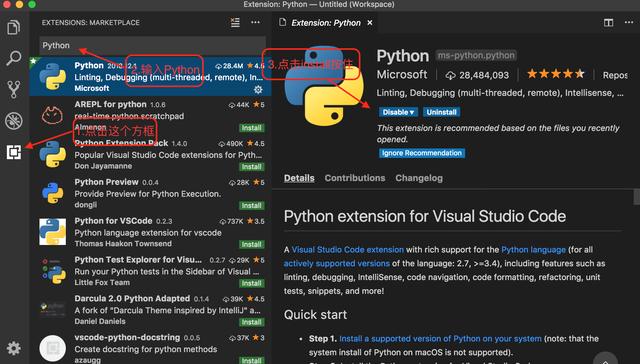Click the extensions search field containing Python
The height and width of the screenshot is (364, 640).
coord(153,45)
